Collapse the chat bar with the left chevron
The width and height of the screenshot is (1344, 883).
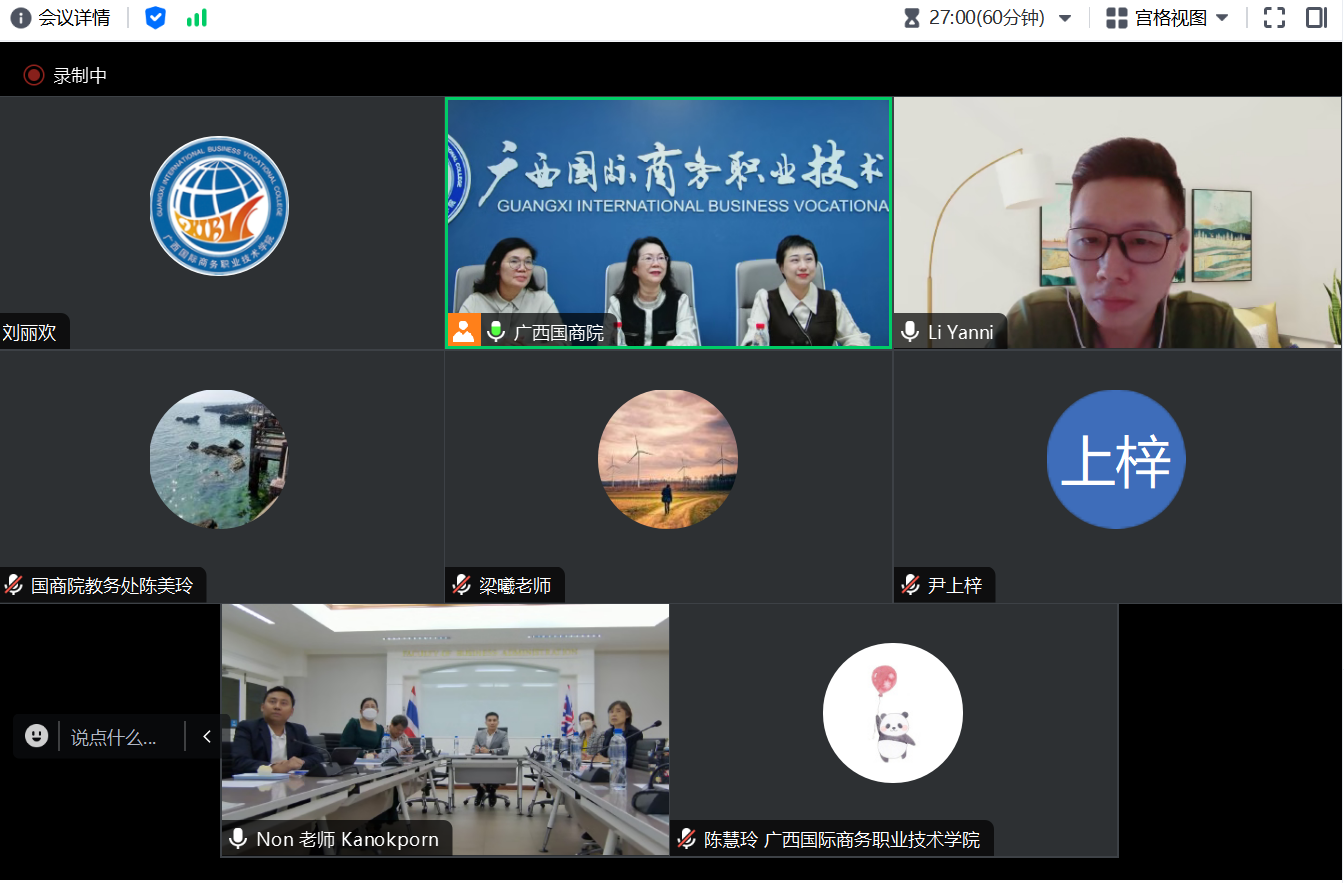click(x=207, y=737)
